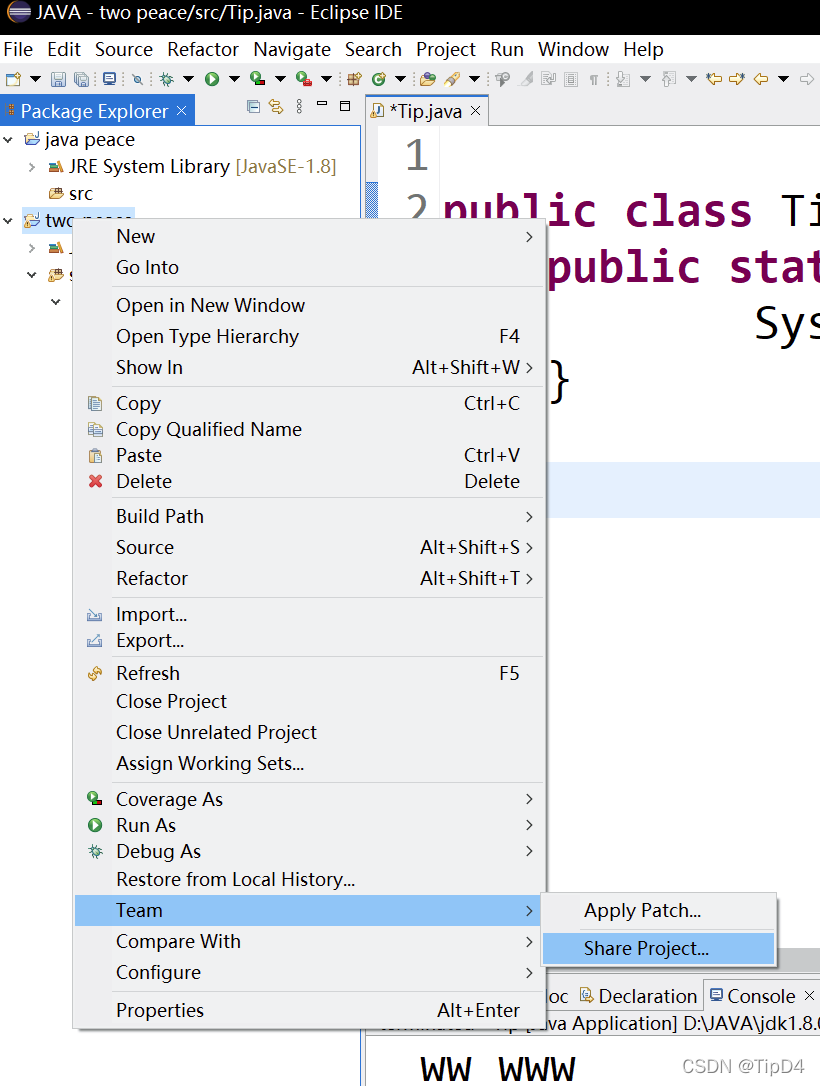This screenshot has width=820, height=1086.
Task: Choose Share Project... in Team submenu
Action: [658, 948]
